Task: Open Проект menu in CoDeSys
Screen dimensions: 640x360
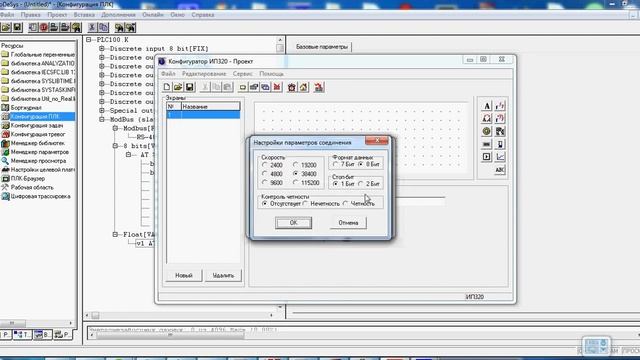Action: click(57, 15)
